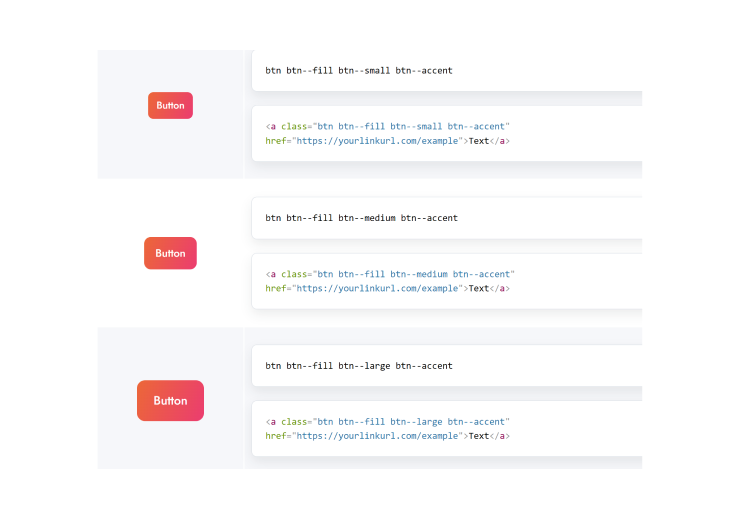The height and width of the screenshot is (519, 740).
Task: Click the opening <a tag in the medium snippet
Action: pyautogui.click(x=270, y=274)
